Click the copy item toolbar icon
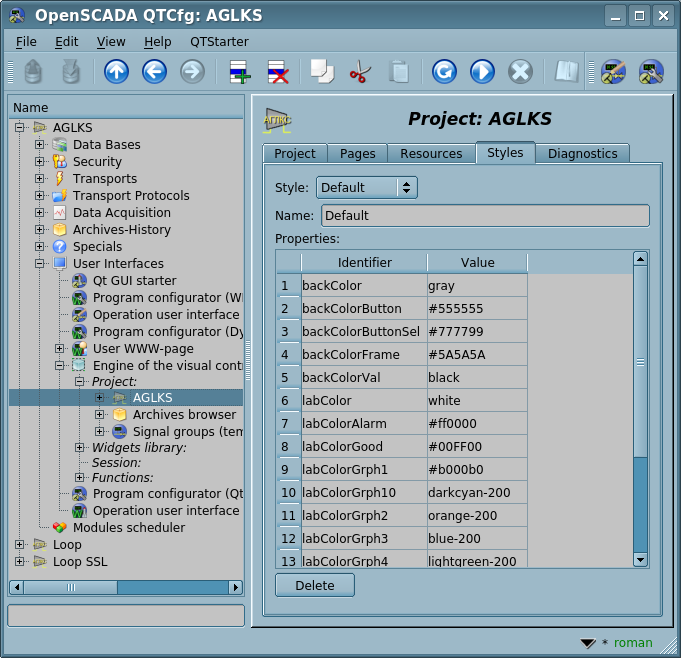The width and height of the screenshot is (681, 658). [x=322, y=72]
